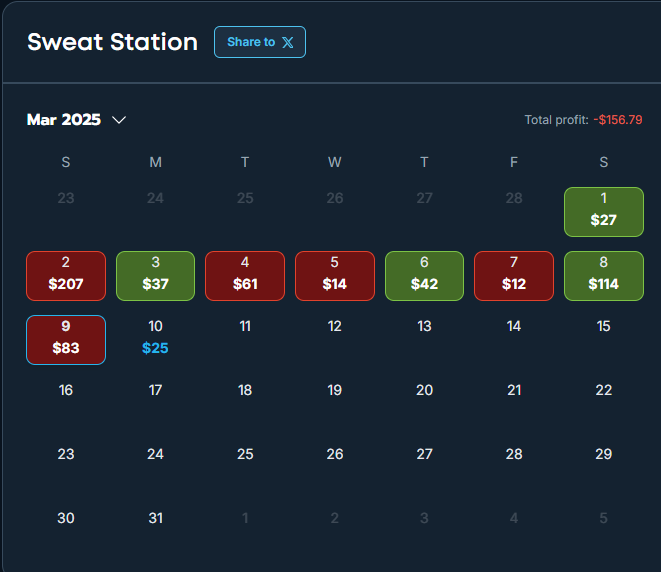Pick day 22 in the calendar
This screenshot has height=572, width=661.
tap(604, 390)
